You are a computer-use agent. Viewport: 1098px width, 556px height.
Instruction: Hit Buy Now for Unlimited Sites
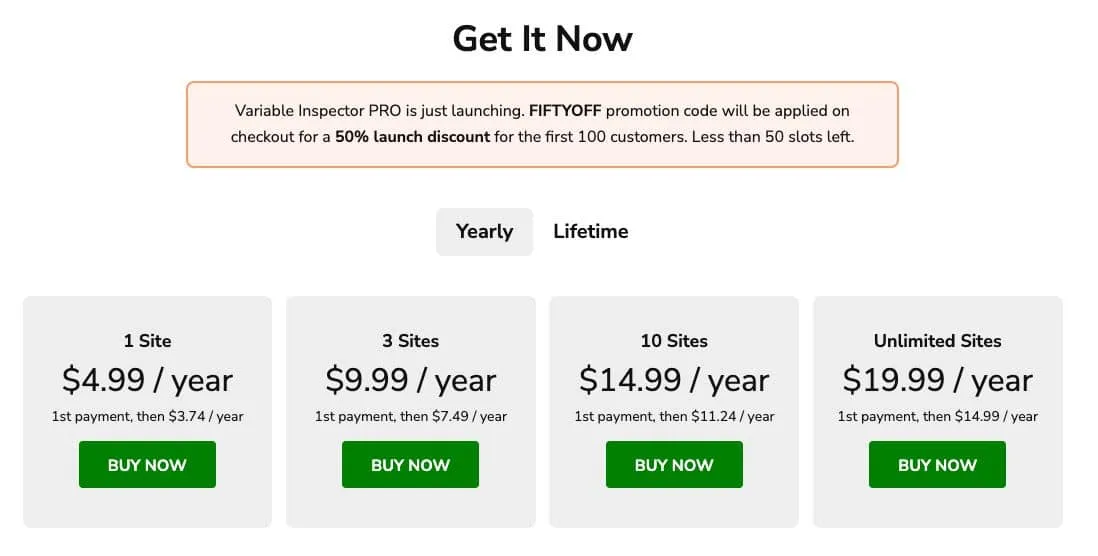937,465
